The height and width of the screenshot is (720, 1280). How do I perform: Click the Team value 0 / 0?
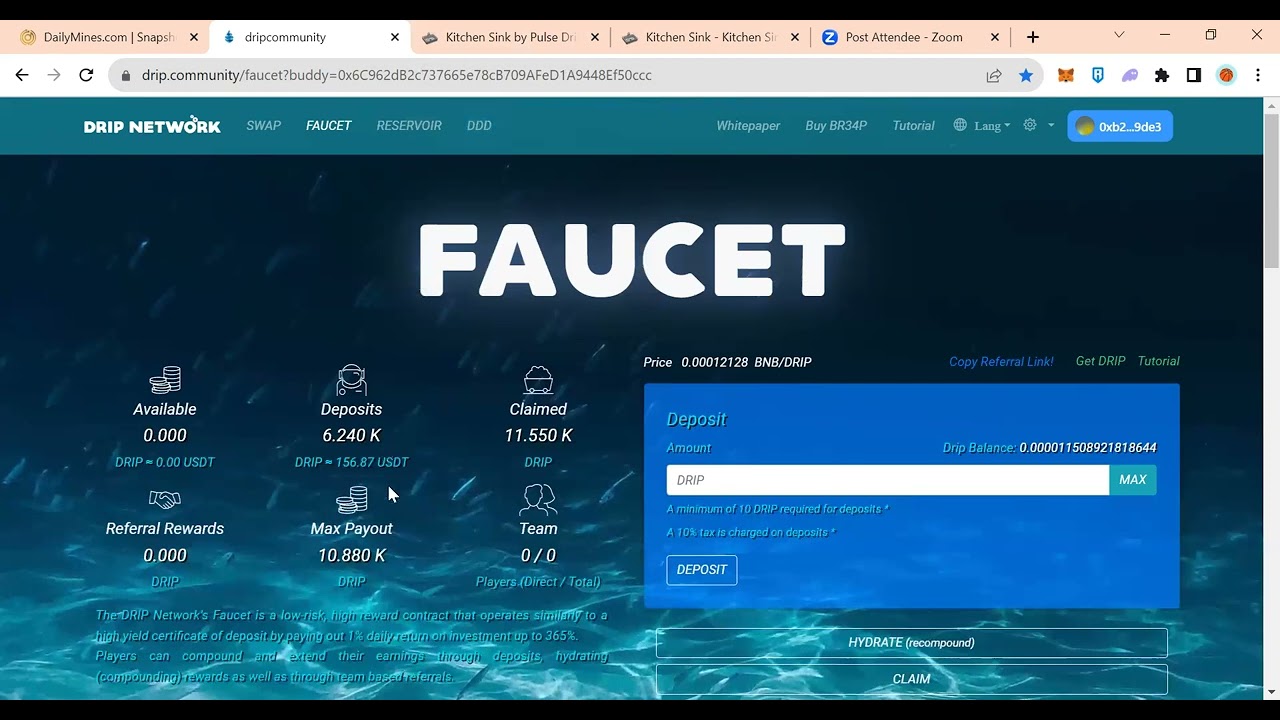(x=538, y=555)
